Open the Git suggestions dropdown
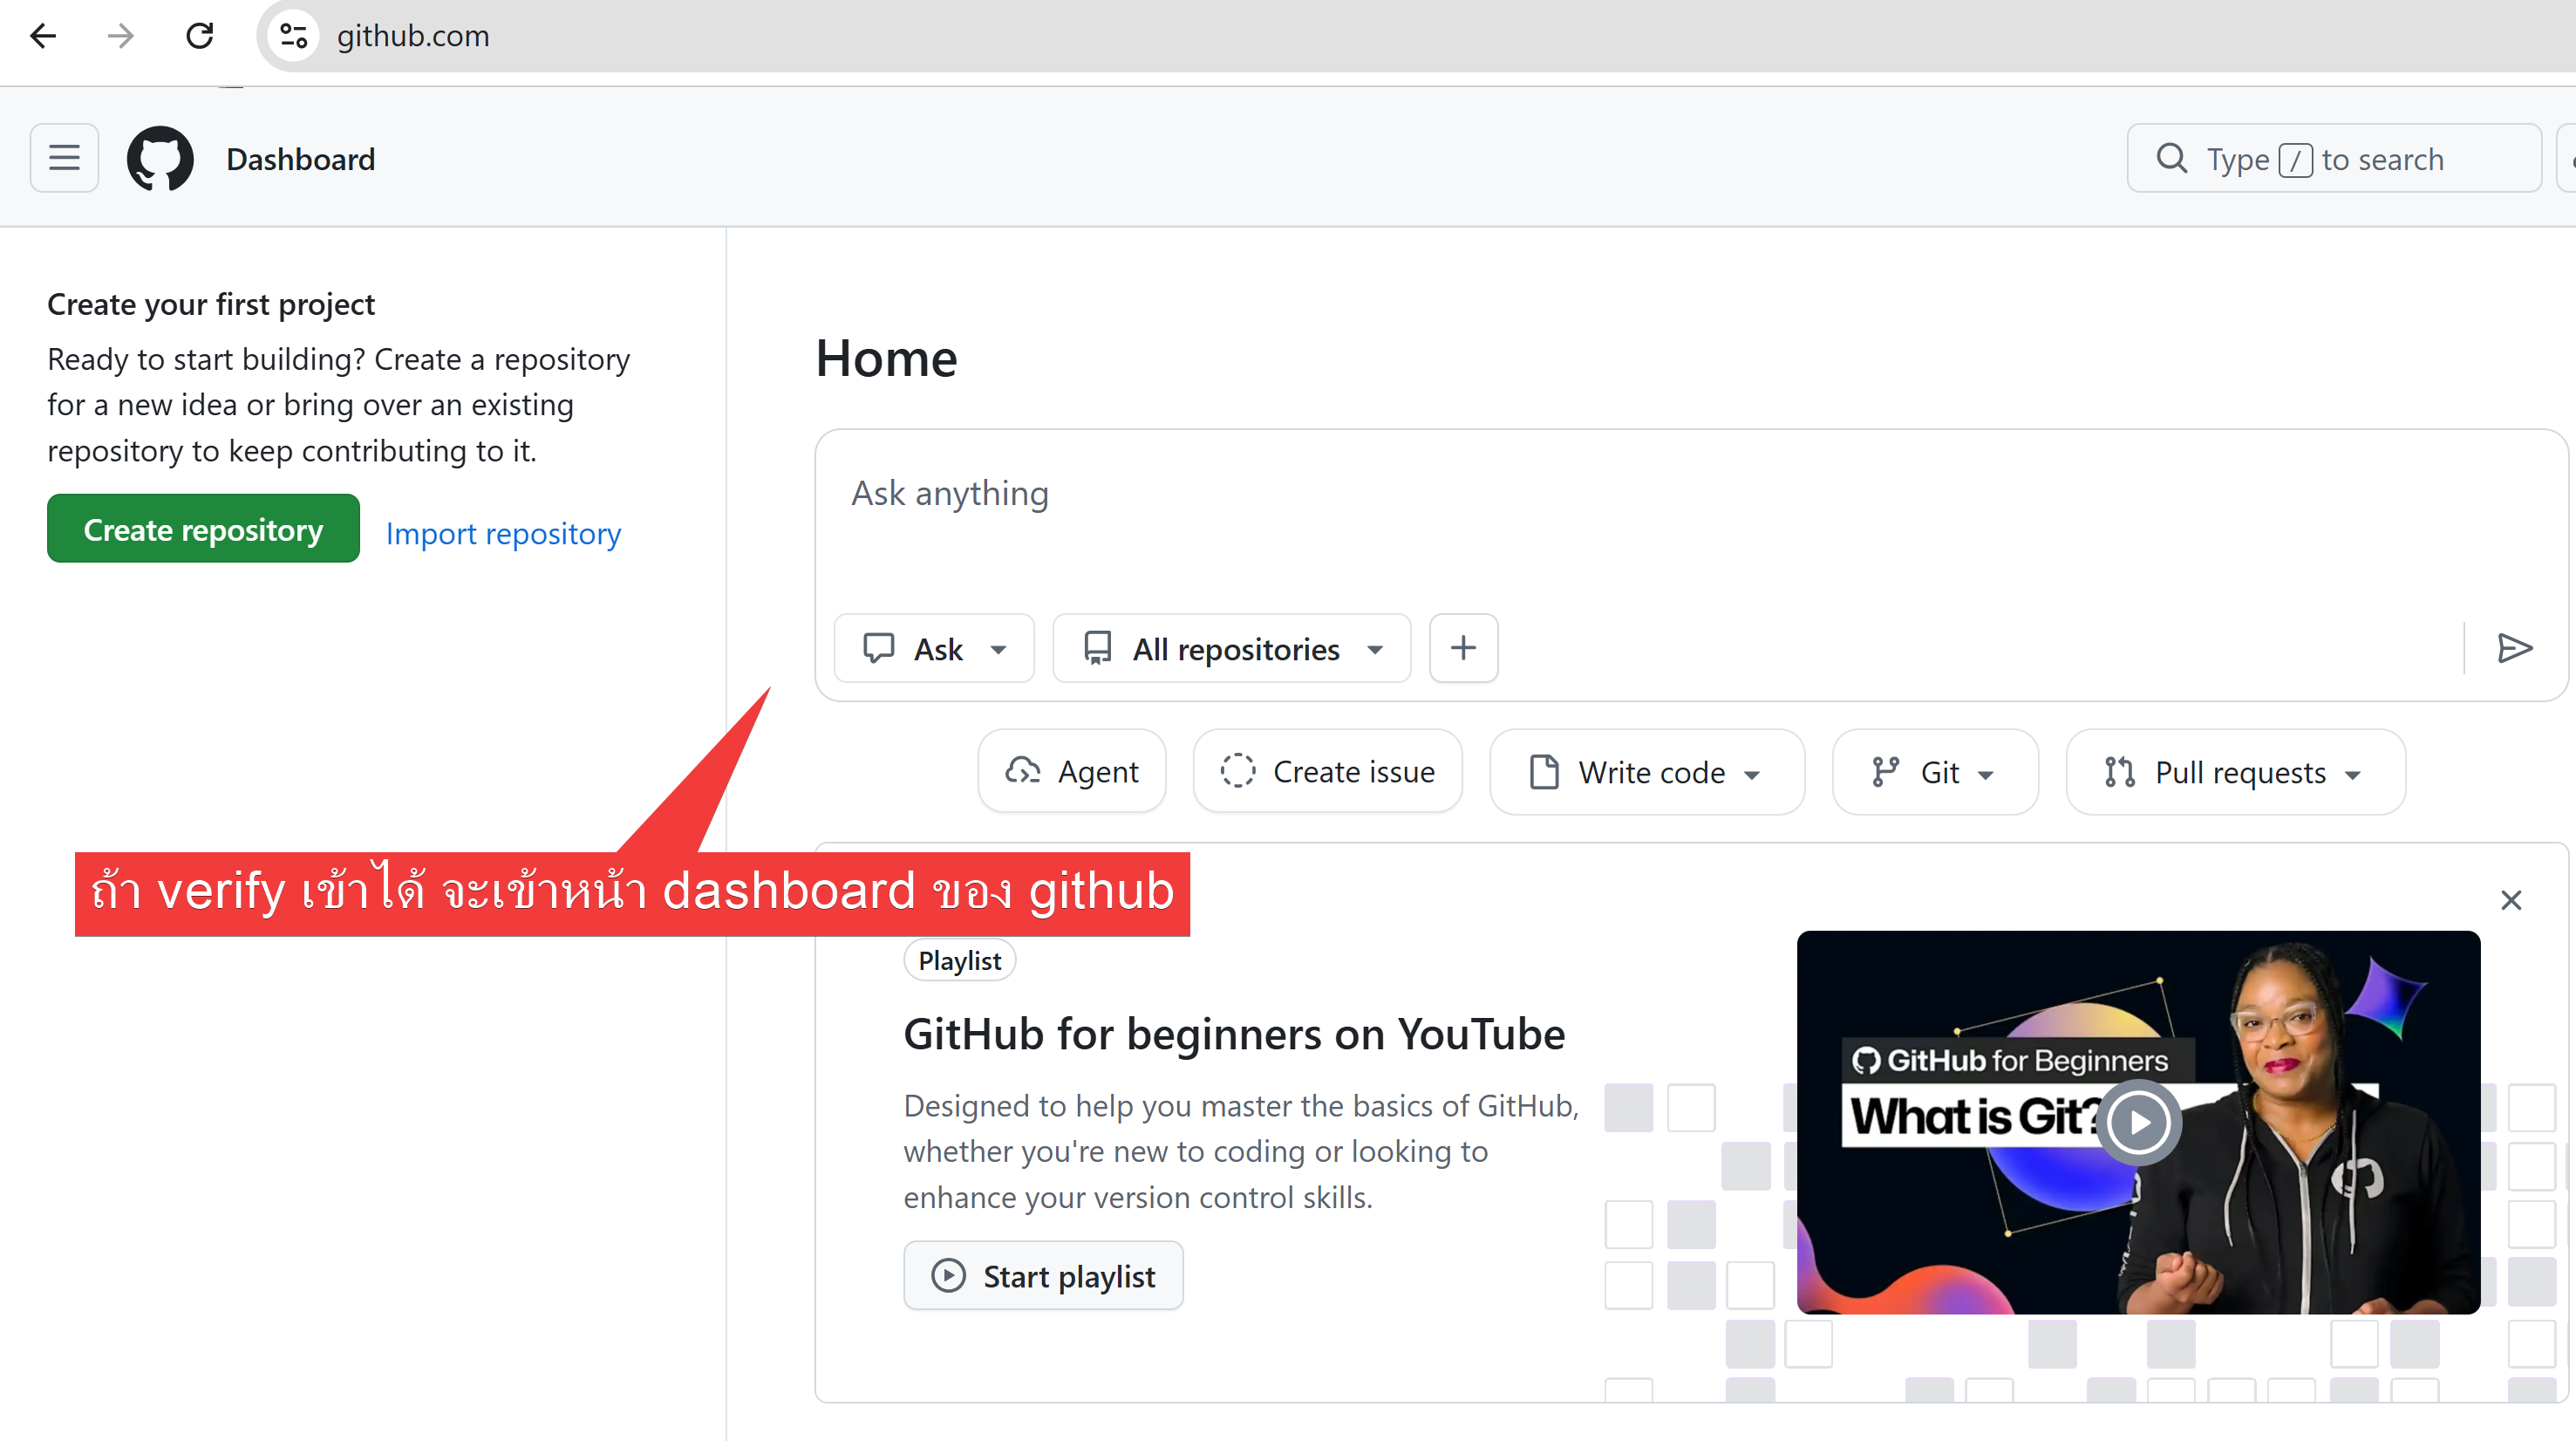Viewport: 2576px width, 1441px height. point(1934,772)
